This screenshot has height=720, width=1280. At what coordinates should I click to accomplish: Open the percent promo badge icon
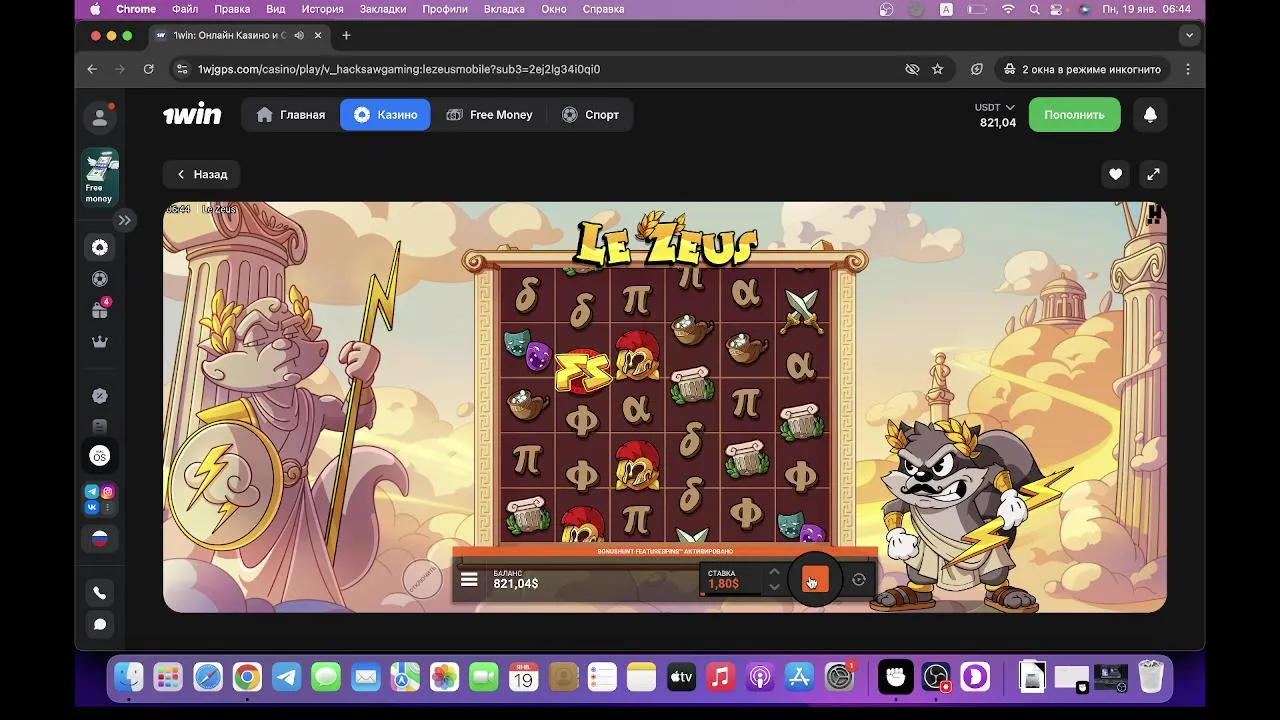pos(100,396)
